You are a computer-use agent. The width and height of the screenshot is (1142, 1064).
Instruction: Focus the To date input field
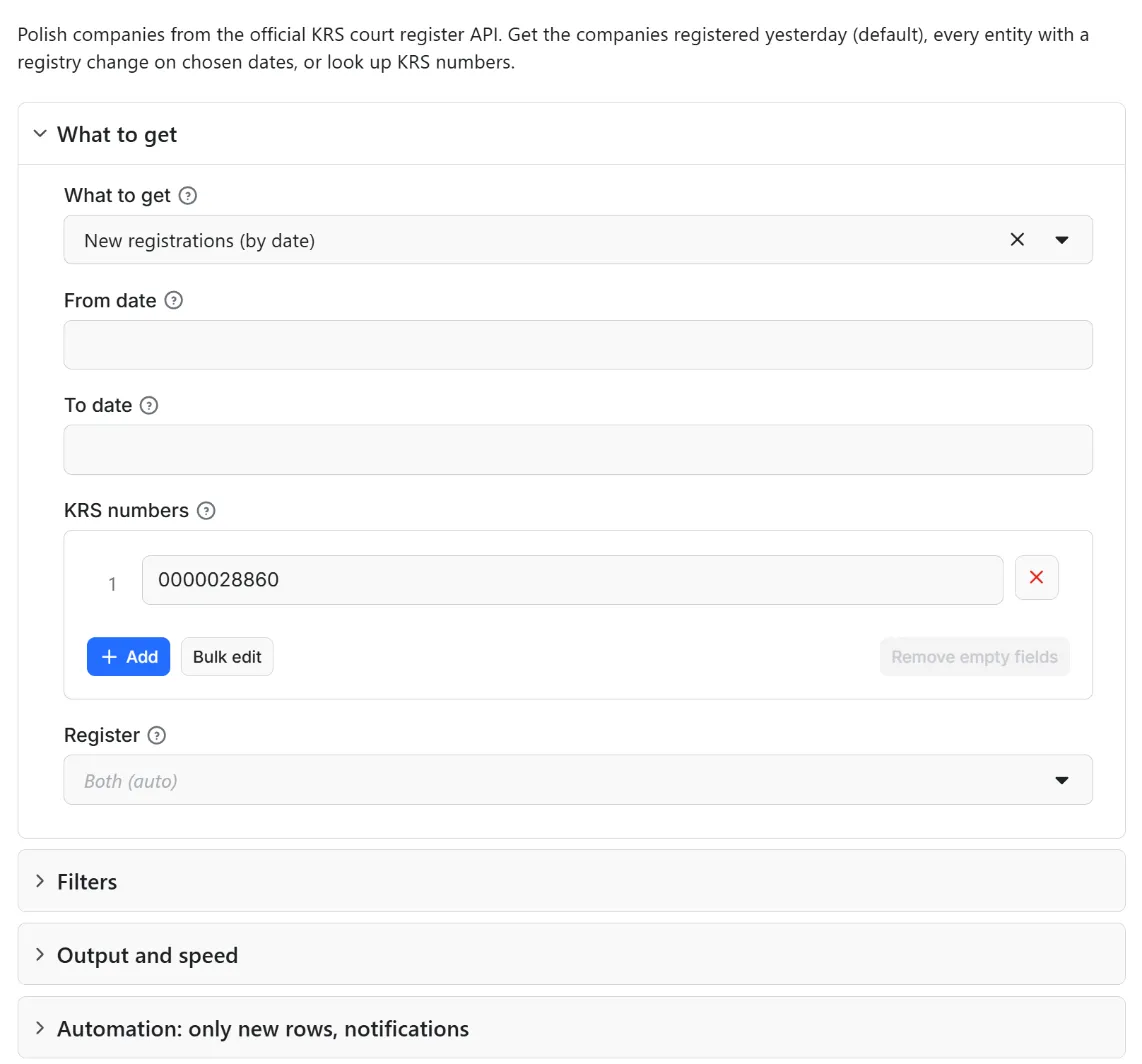tap(578, 450)
